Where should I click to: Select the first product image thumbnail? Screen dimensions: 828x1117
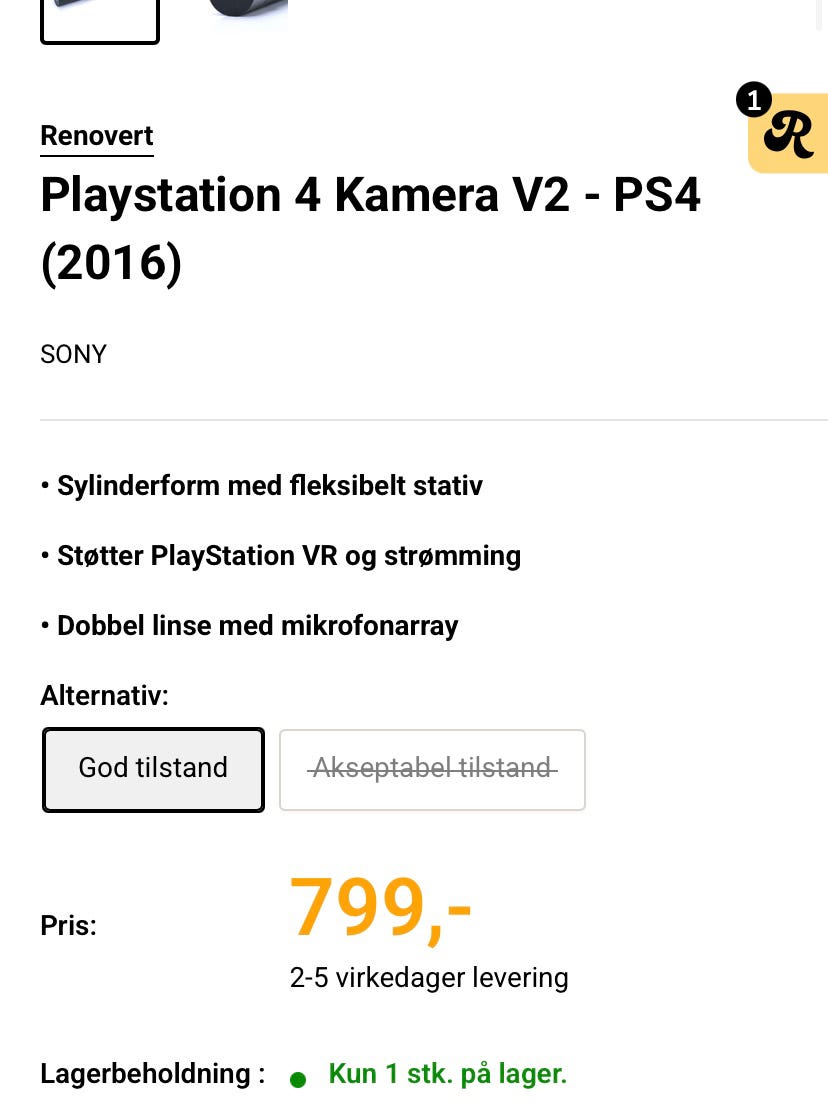coord(99,20)
